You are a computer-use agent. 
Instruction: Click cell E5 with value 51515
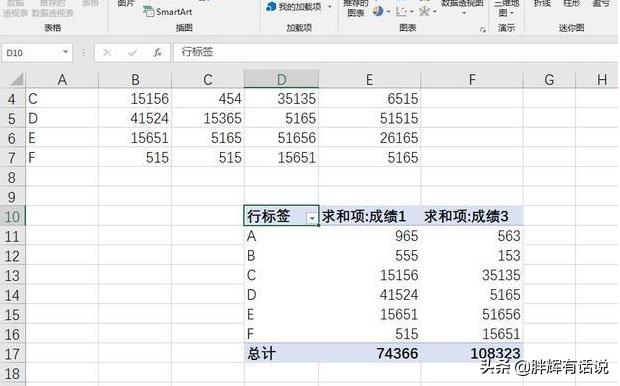(370, 118)
